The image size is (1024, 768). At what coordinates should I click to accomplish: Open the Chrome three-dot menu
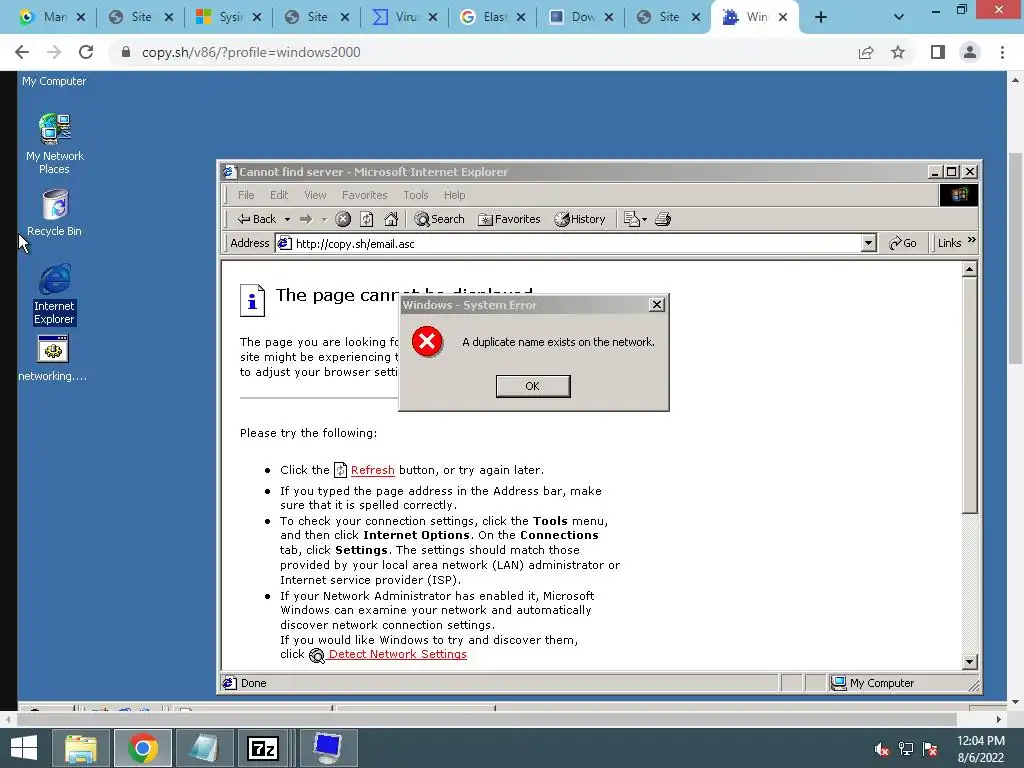[x=1002, y=52]
